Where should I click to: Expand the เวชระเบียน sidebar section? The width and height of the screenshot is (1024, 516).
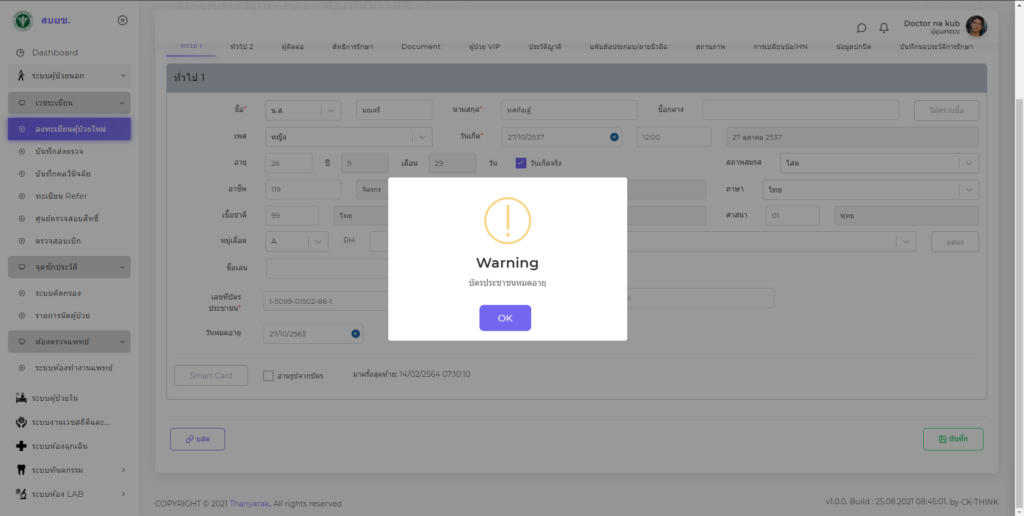point(69,103)
